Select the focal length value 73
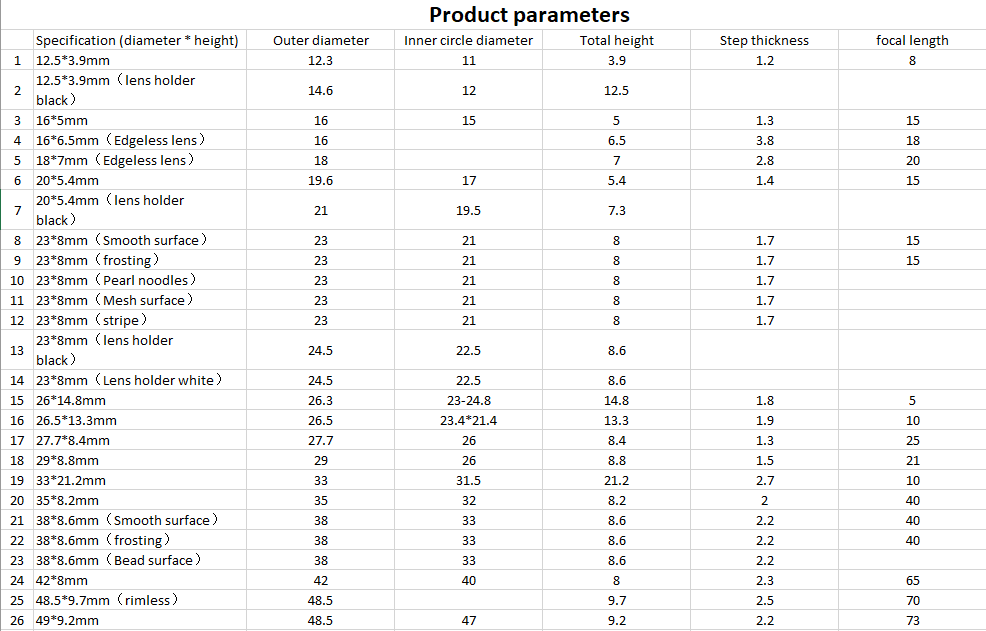 (x=912, y=620)
